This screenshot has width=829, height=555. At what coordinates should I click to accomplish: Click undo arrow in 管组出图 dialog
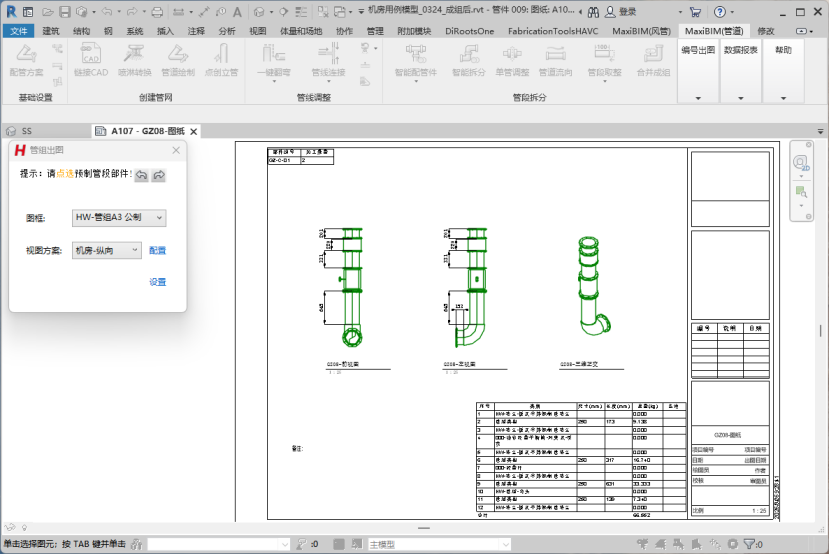[141, 175]
